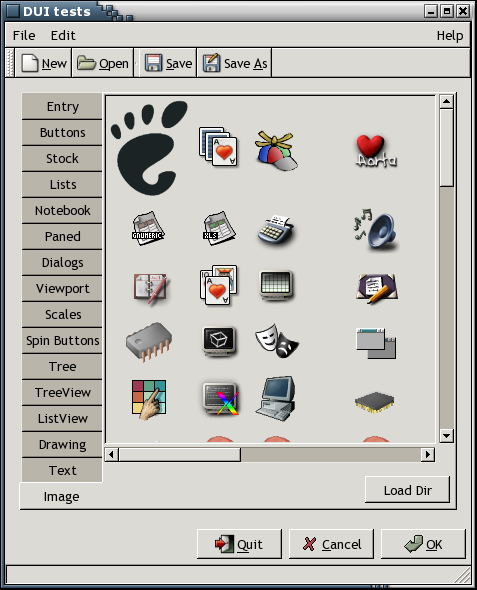Switch to the Entry tab
This screenshot has width=477, height=590.
tap(62, 106)
